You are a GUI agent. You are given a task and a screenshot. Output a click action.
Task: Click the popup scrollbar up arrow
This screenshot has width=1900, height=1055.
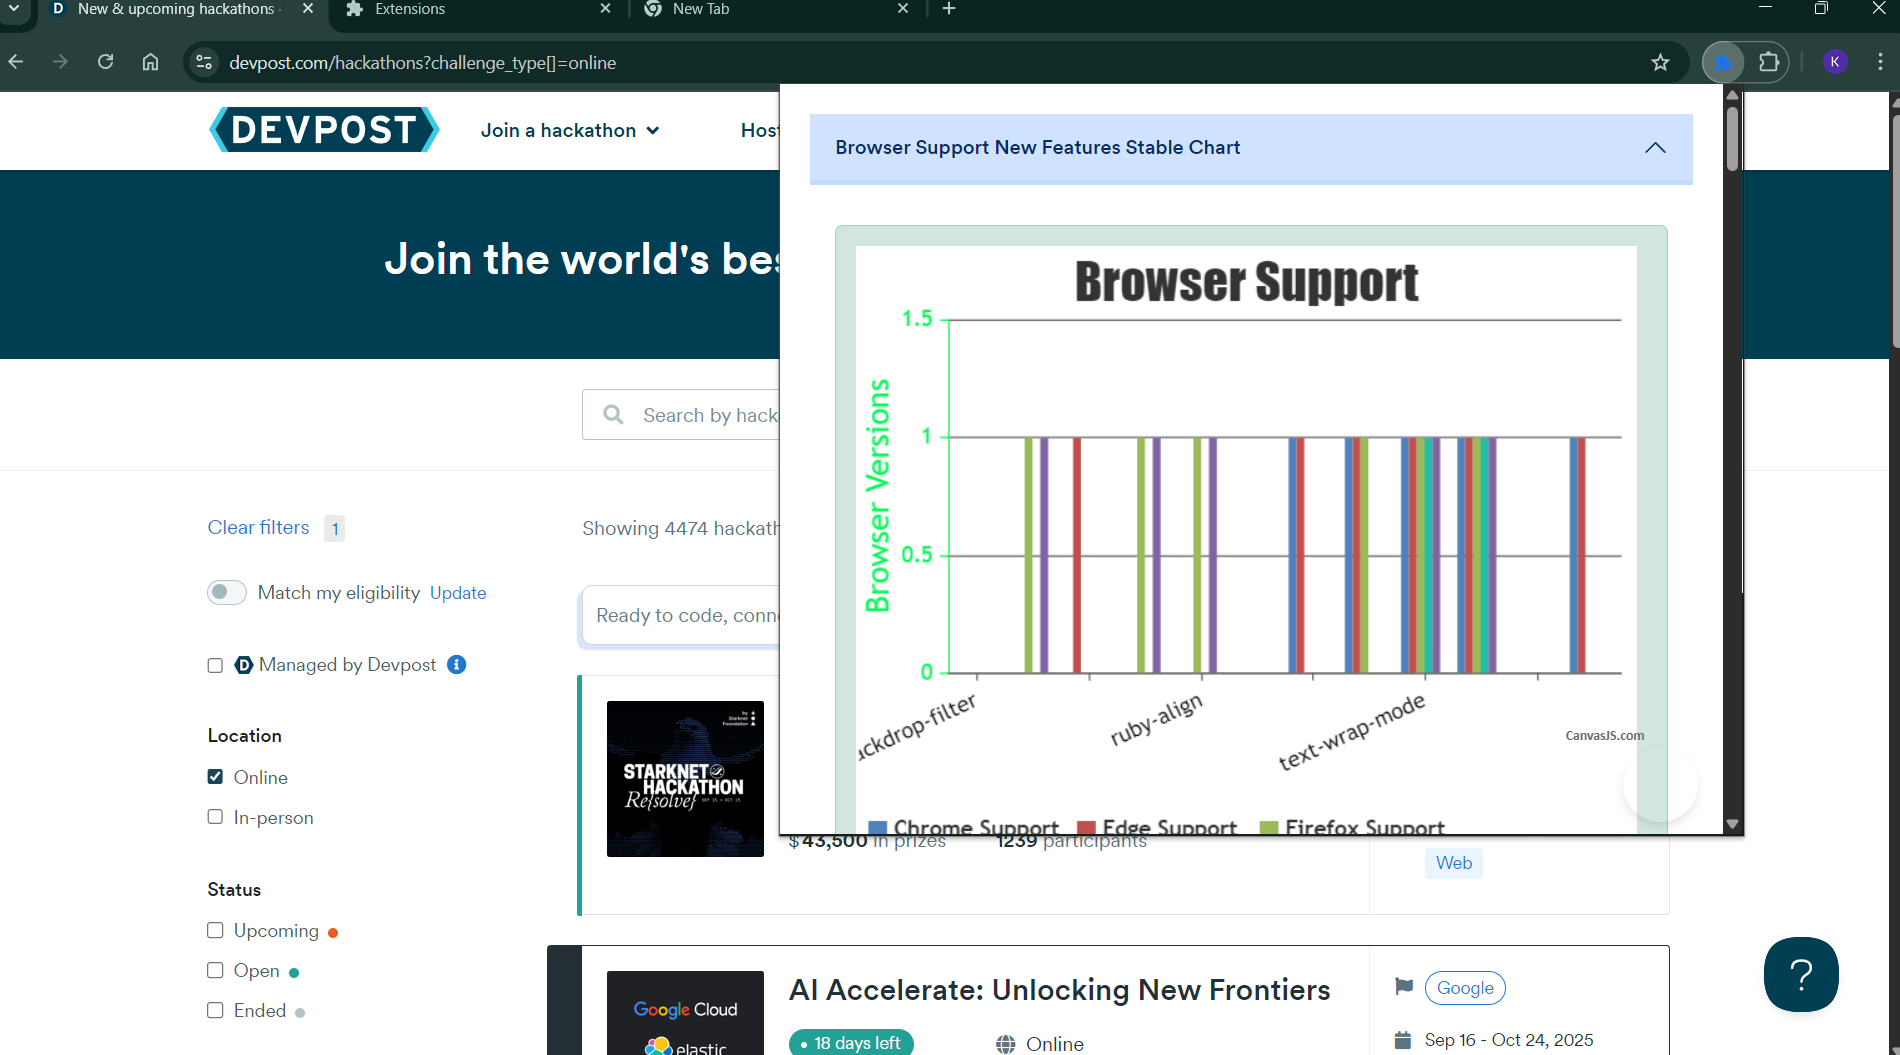click(1733, 94)
